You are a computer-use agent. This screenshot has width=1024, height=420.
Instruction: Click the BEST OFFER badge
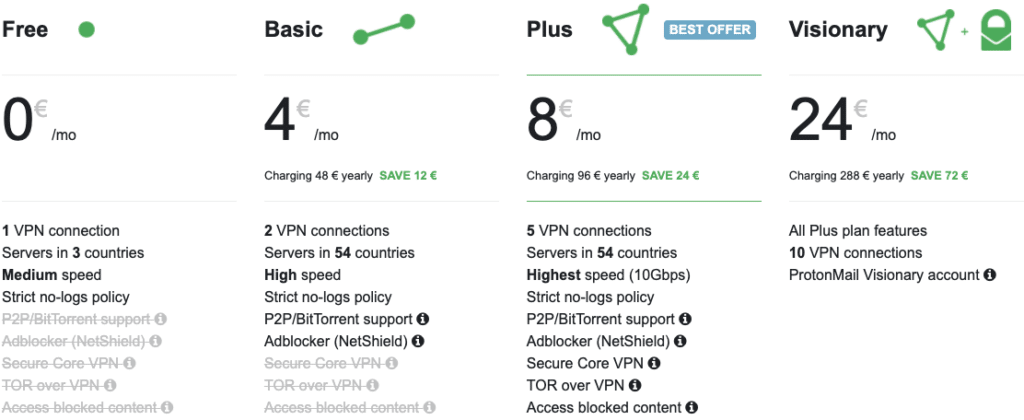[710, 29]
